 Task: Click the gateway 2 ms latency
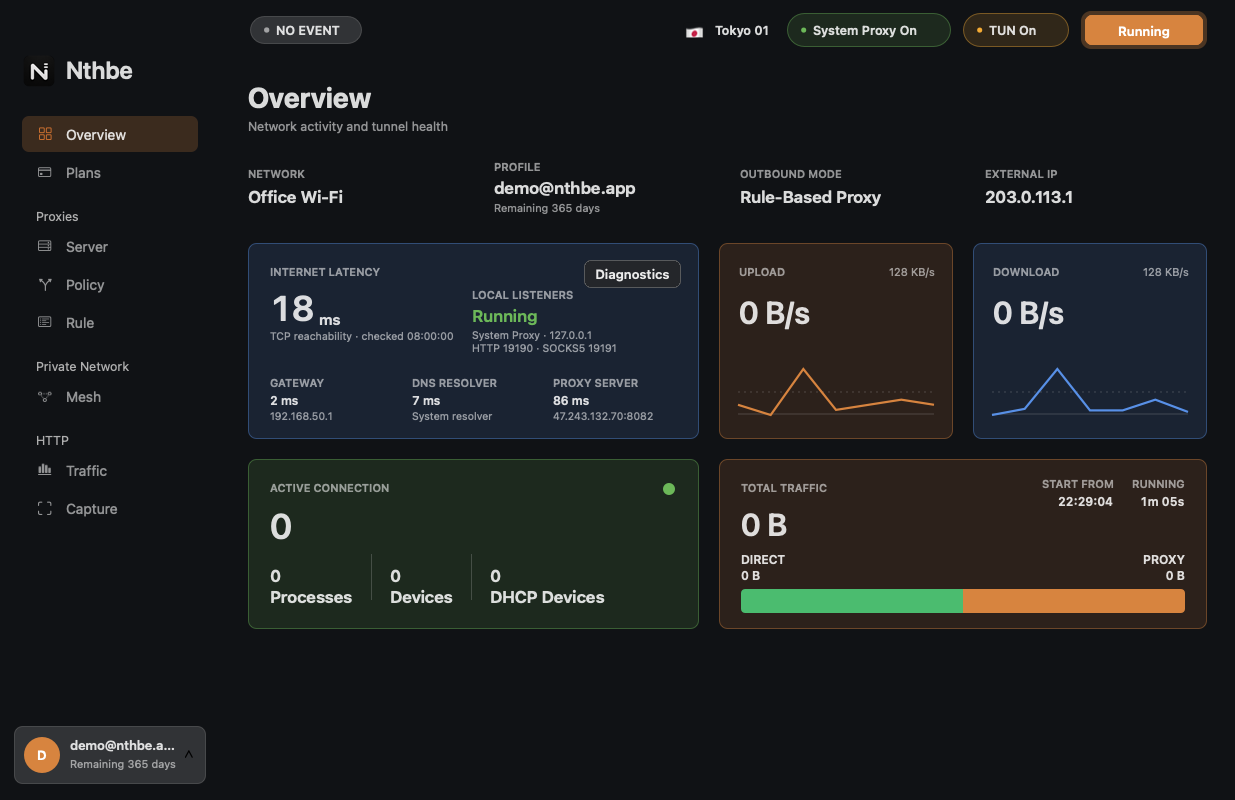pos(286,400)
